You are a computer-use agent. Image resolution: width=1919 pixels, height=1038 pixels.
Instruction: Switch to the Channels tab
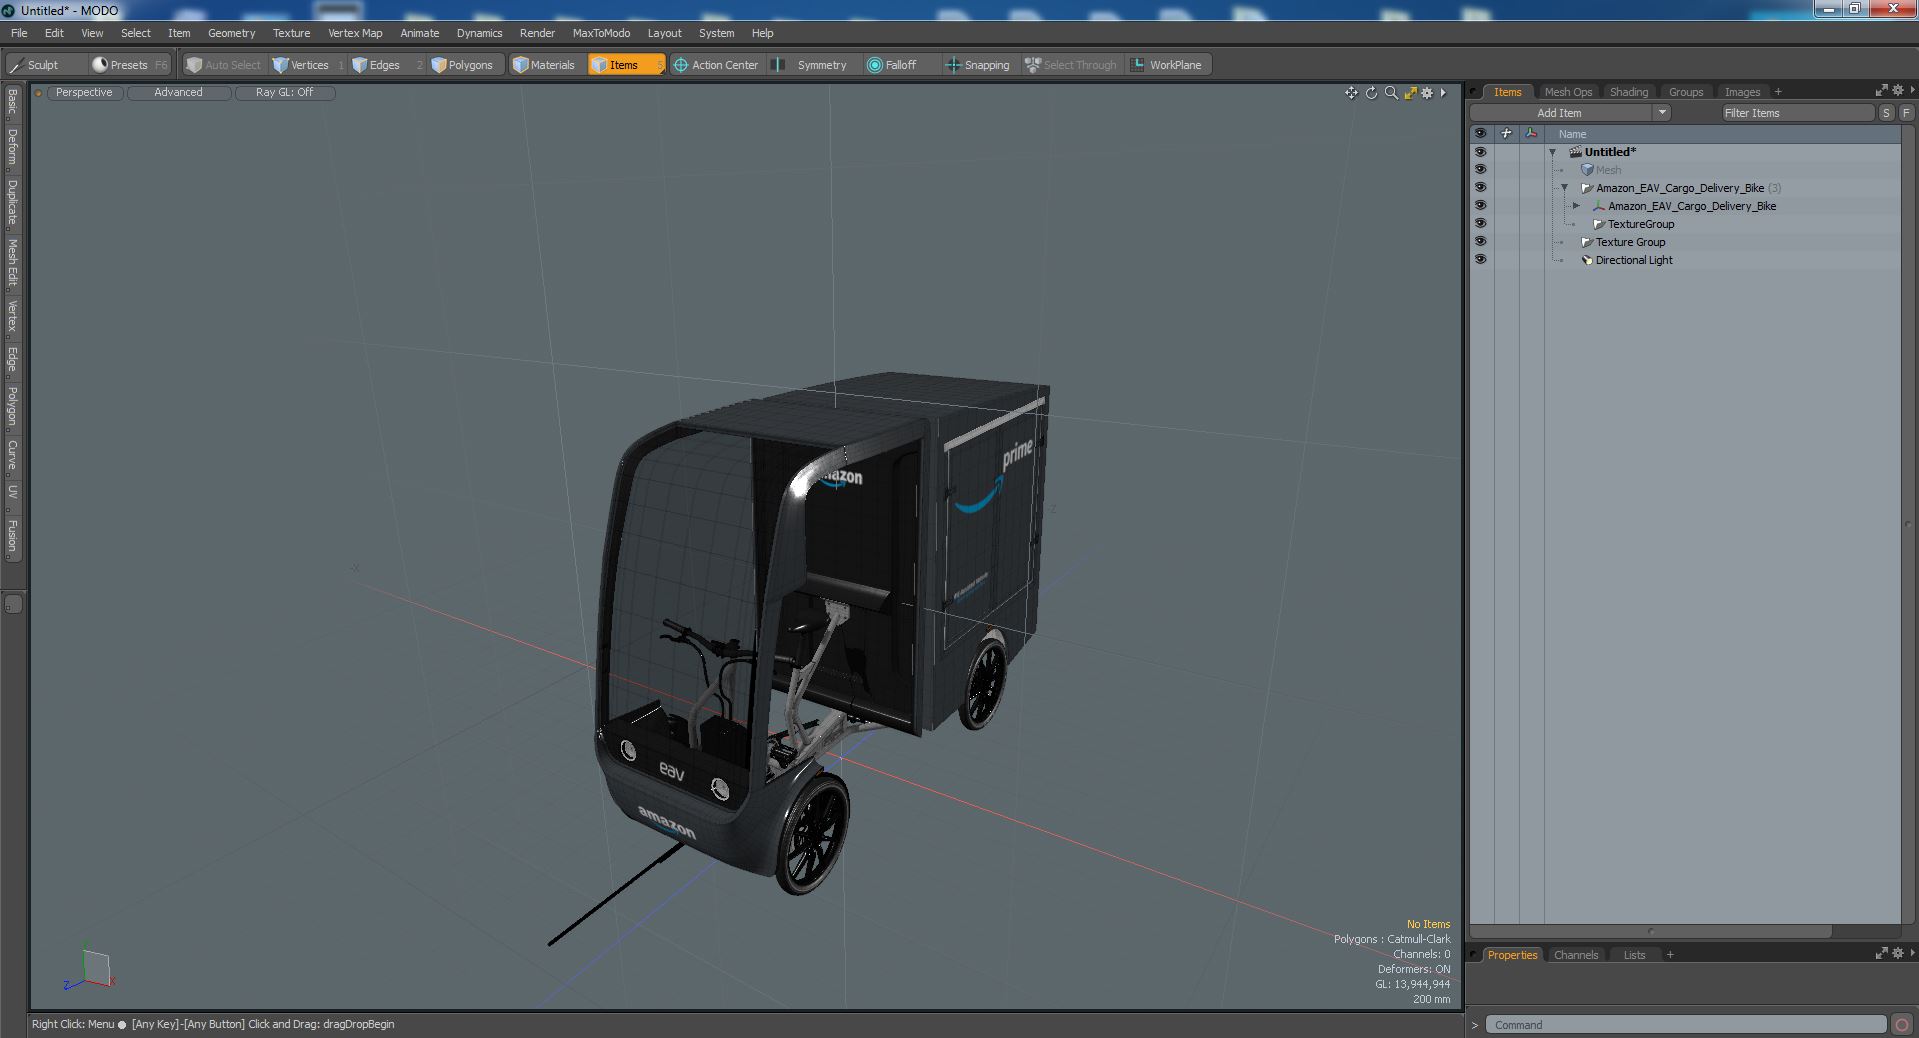pos(1575,955)
